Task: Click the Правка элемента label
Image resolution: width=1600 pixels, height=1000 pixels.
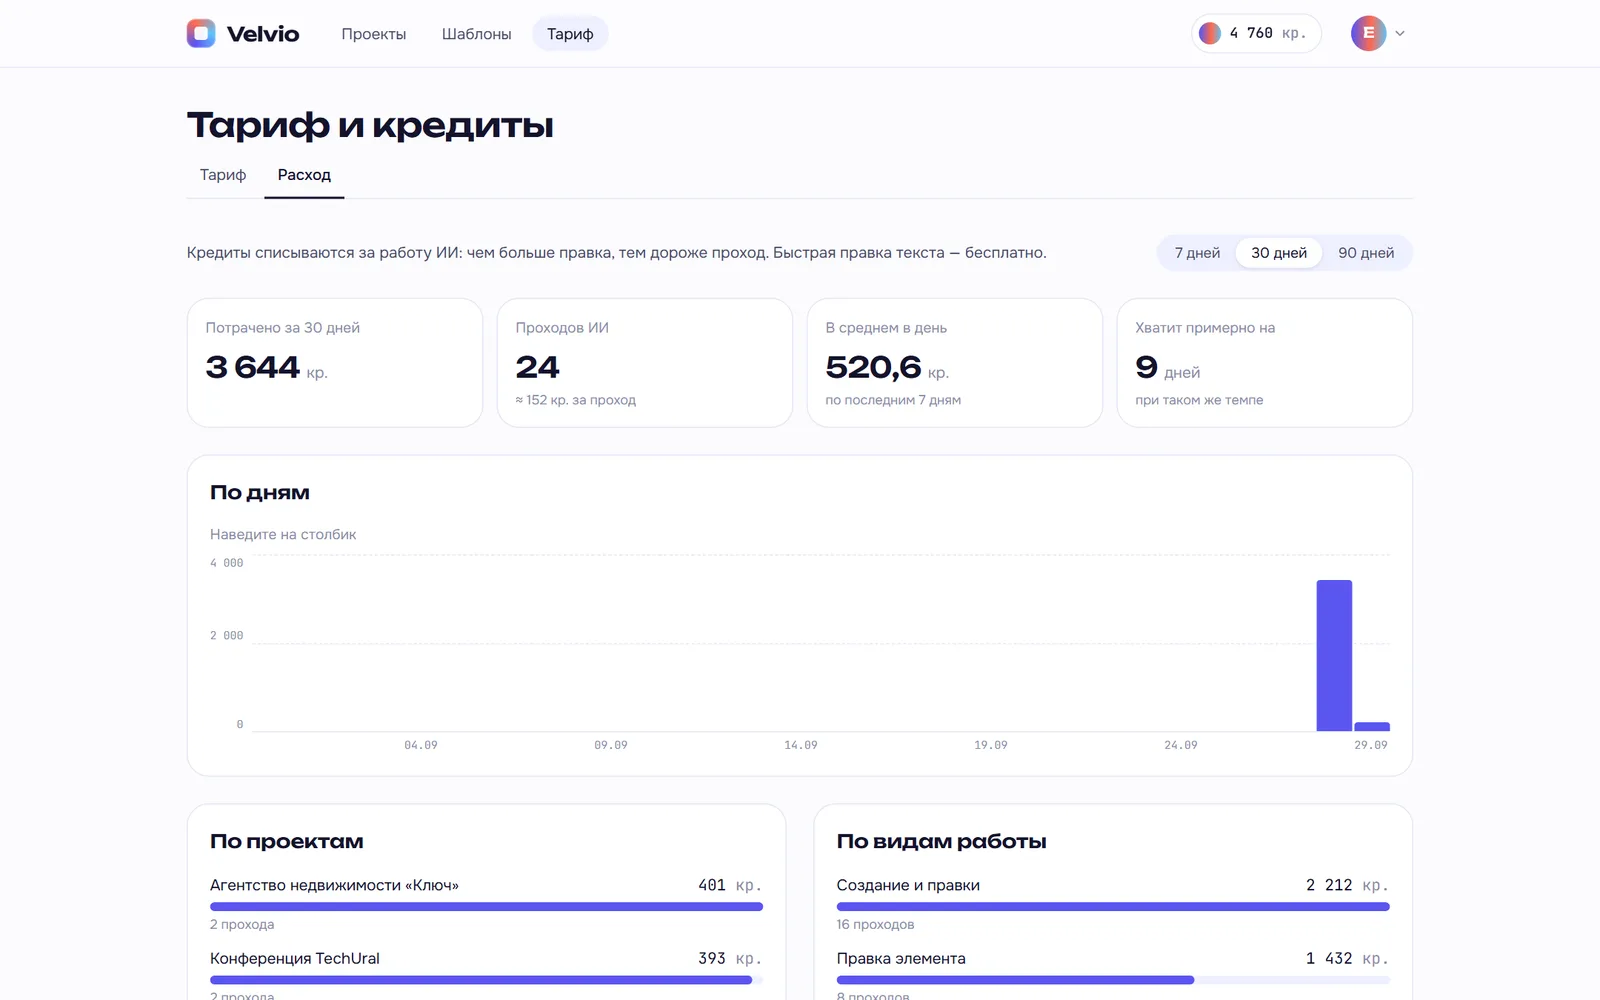Action: coord(901,959)
